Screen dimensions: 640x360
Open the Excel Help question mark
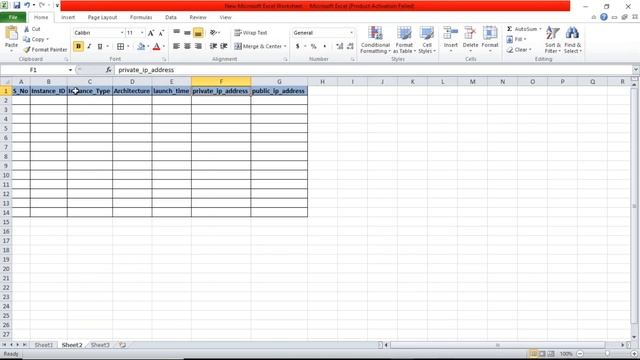(x=604, y=17)
